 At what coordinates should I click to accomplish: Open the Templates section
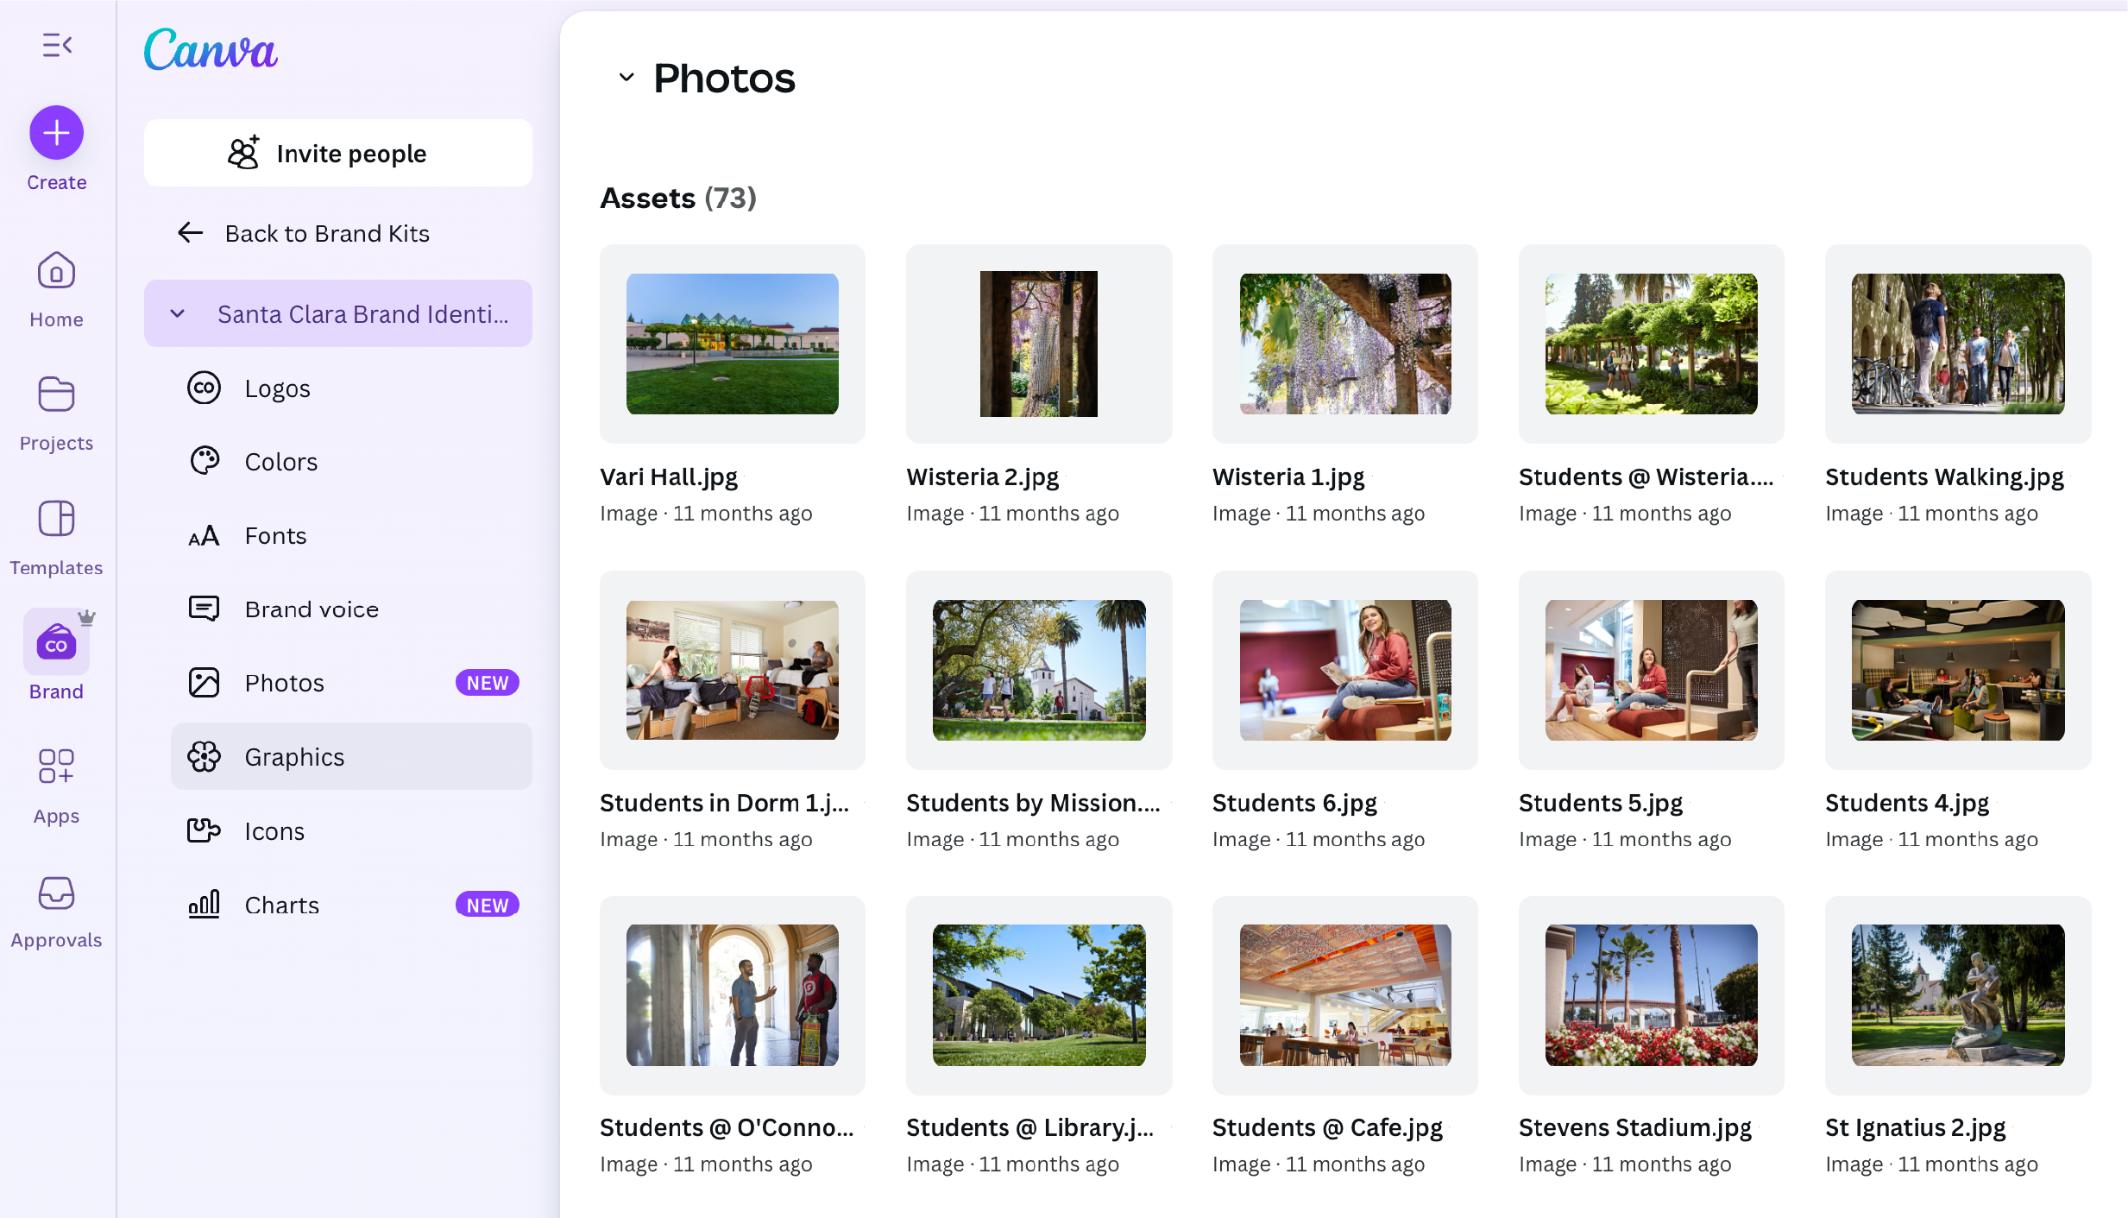pos(56,521)
